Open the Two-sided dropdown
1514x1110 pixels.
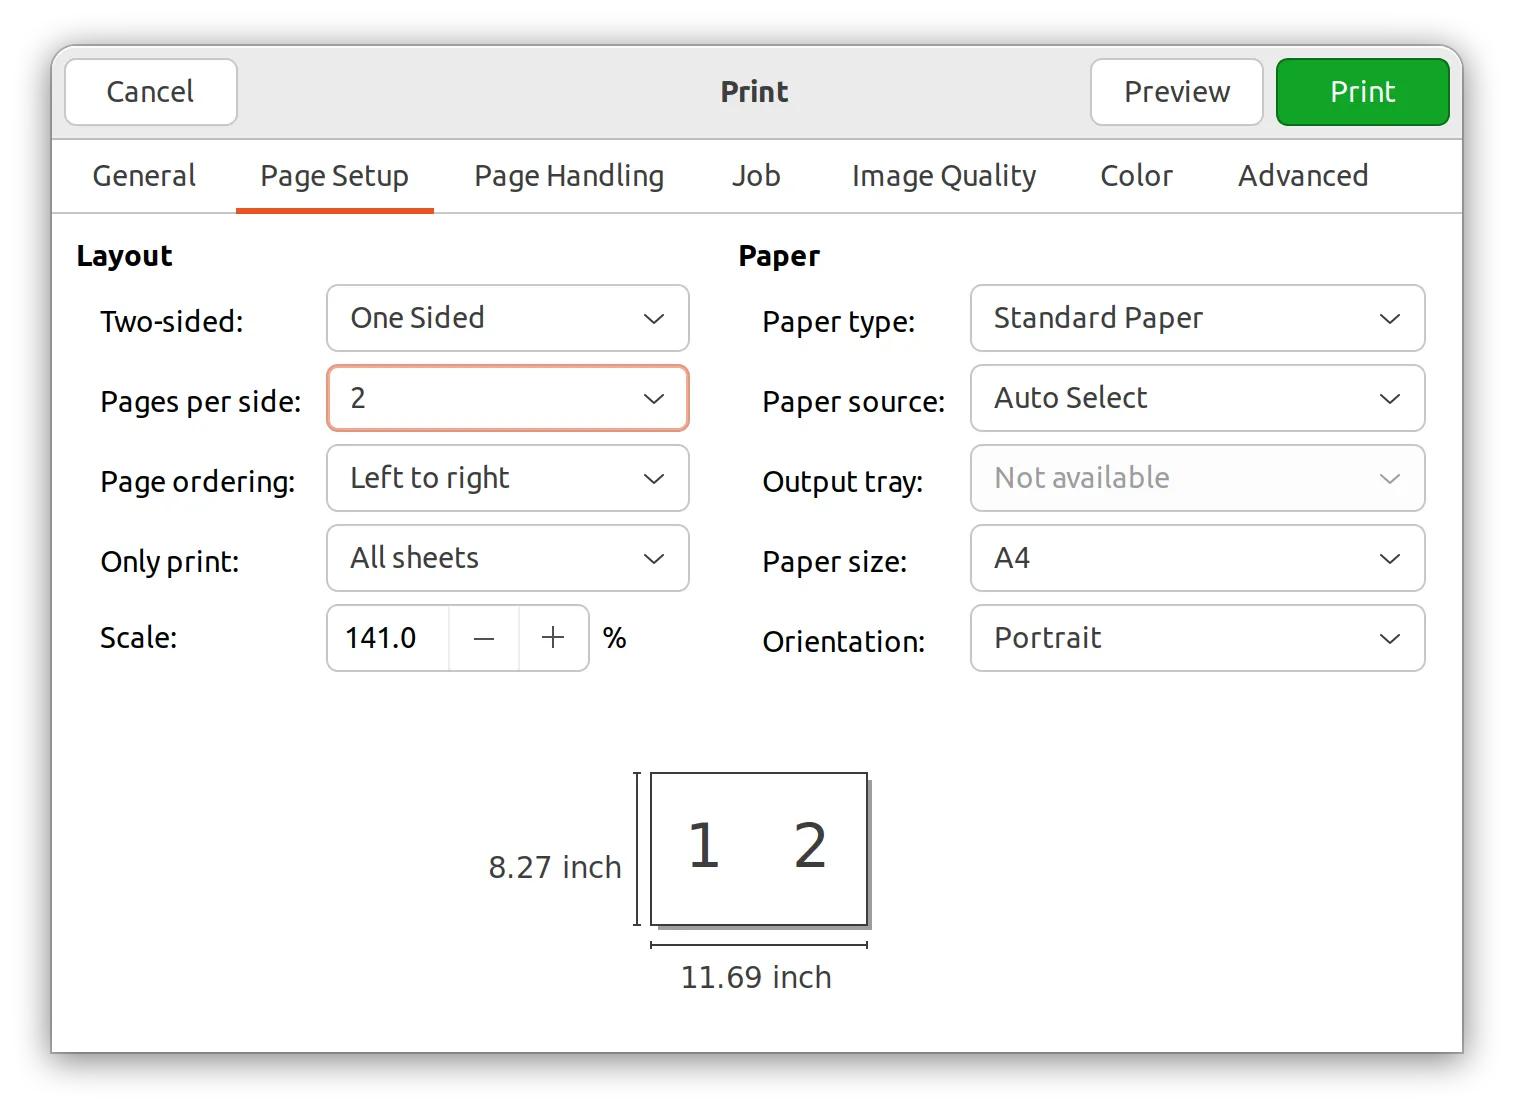click(507, 318)
